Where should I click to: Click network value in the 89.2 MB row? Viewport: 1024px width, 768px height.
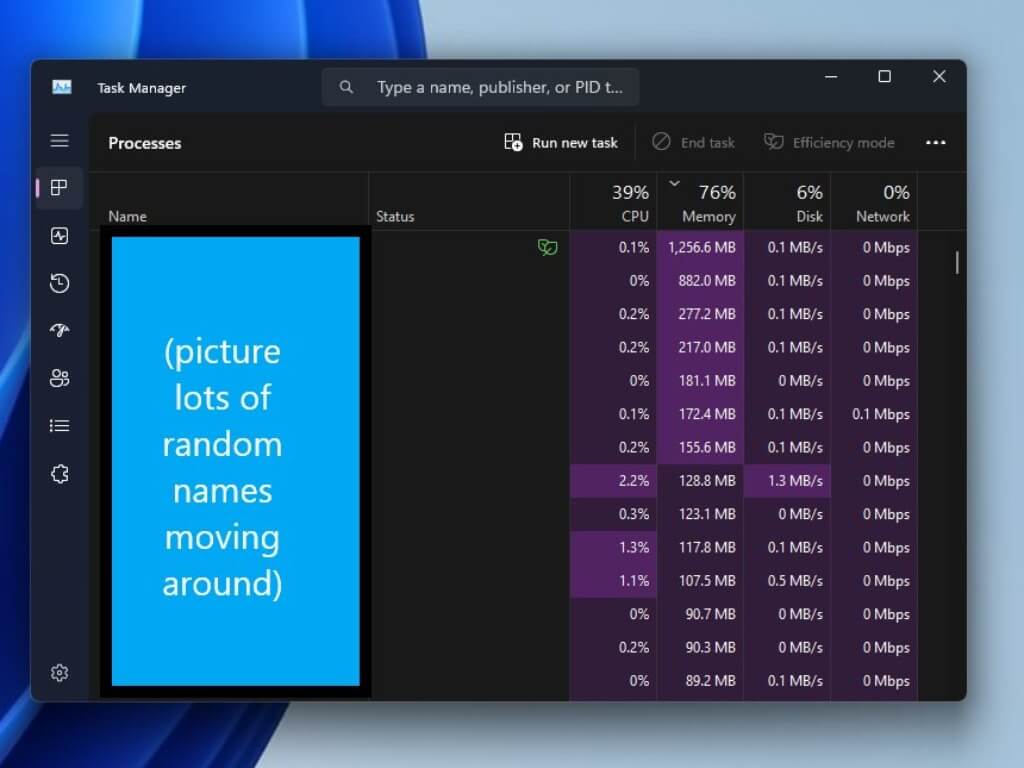coord(886,680)
